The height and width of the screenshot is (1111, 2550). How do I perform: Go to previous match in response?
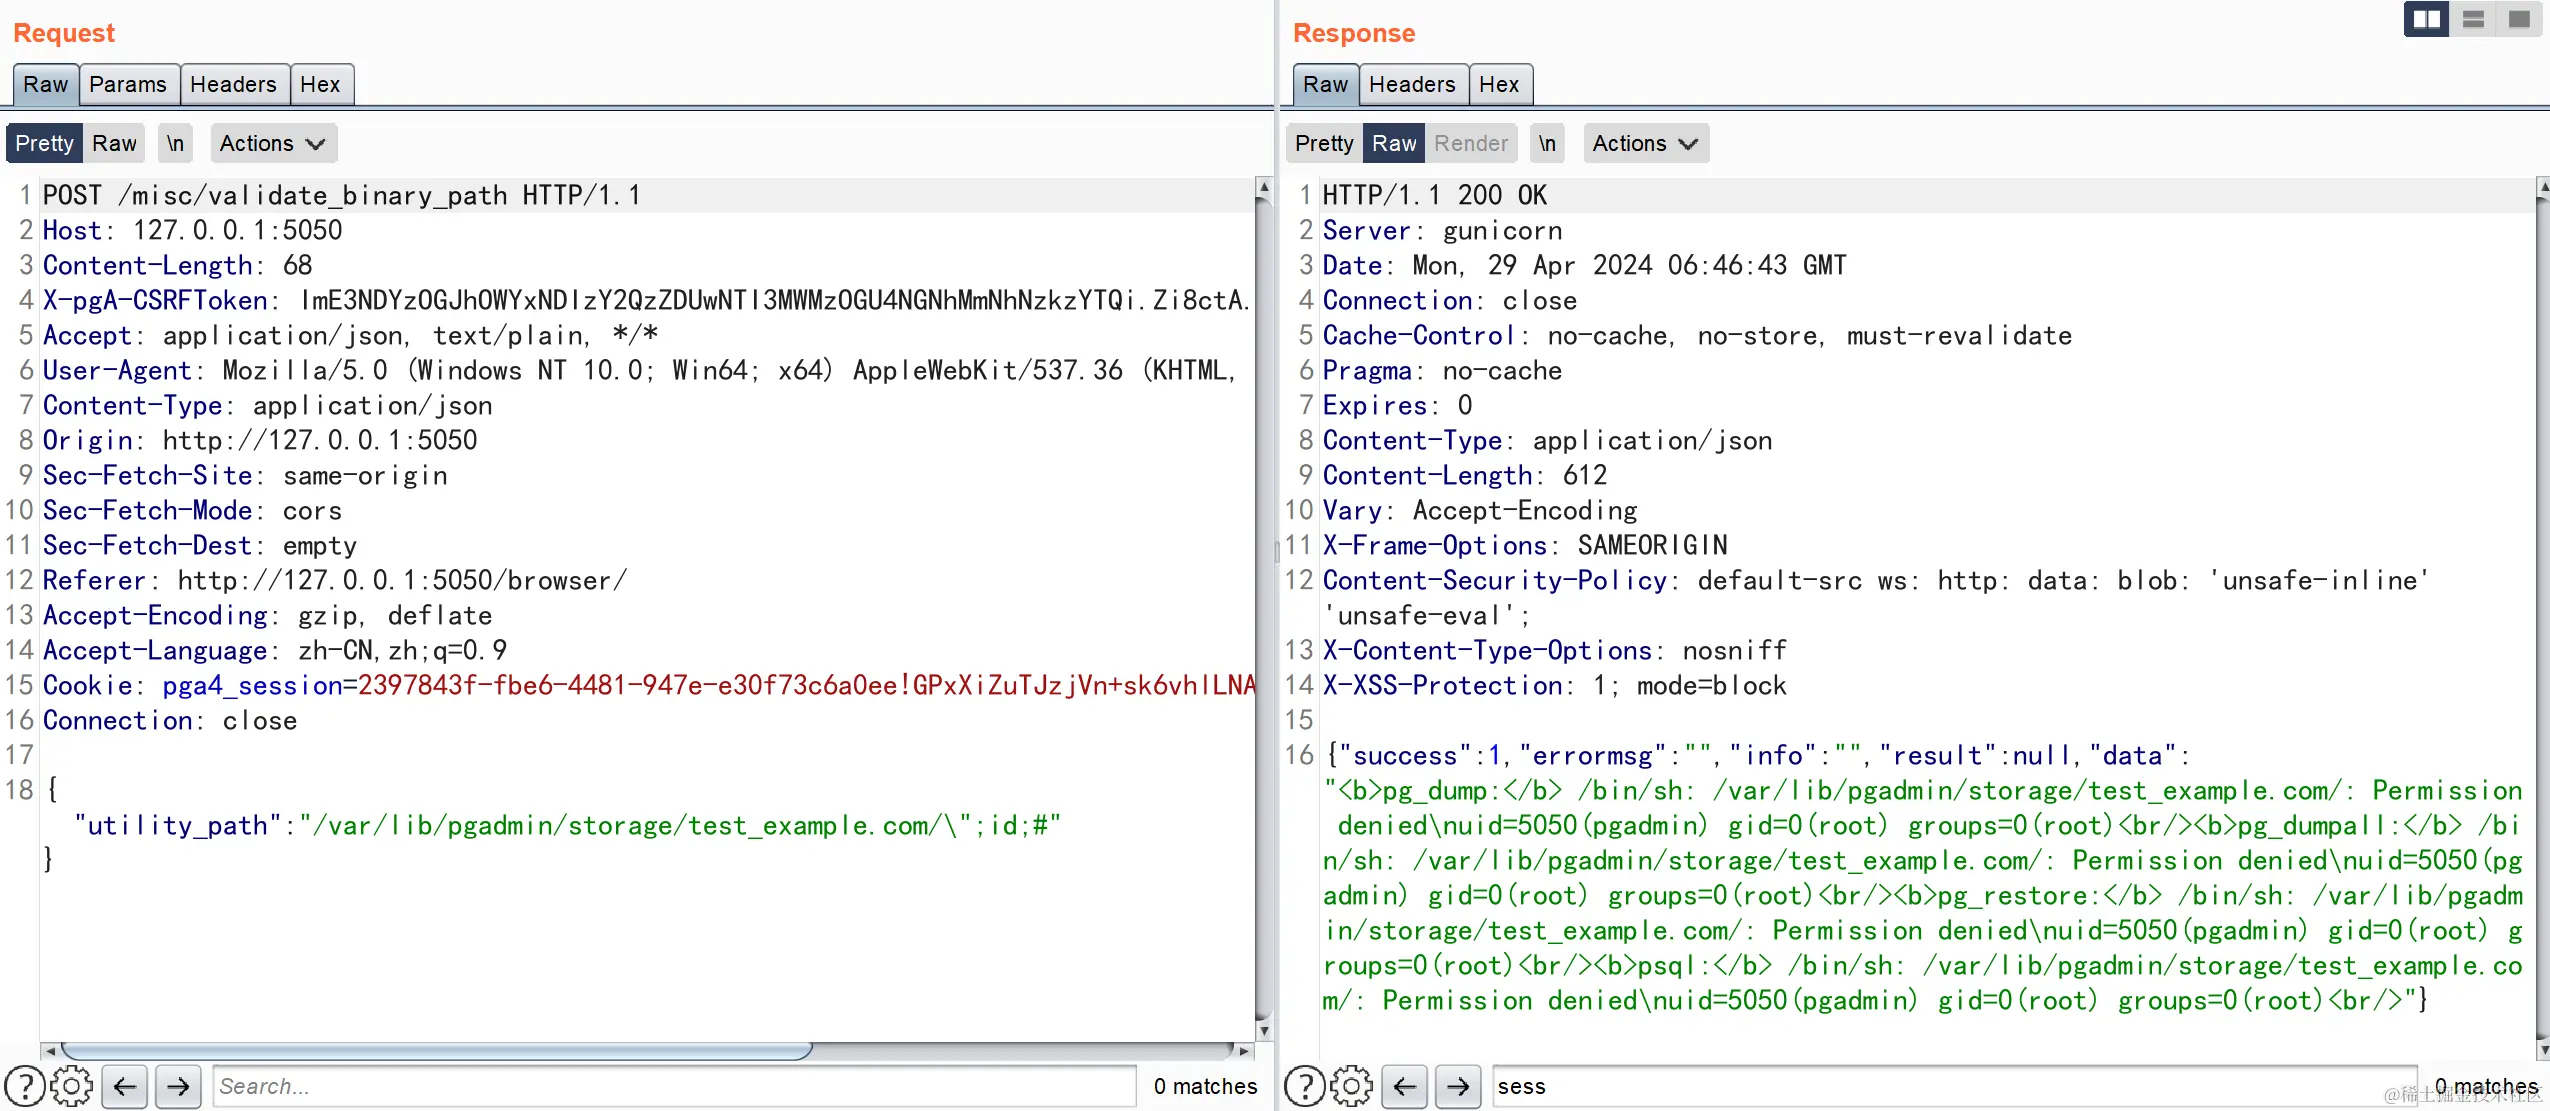[x=1405, y=1086]
